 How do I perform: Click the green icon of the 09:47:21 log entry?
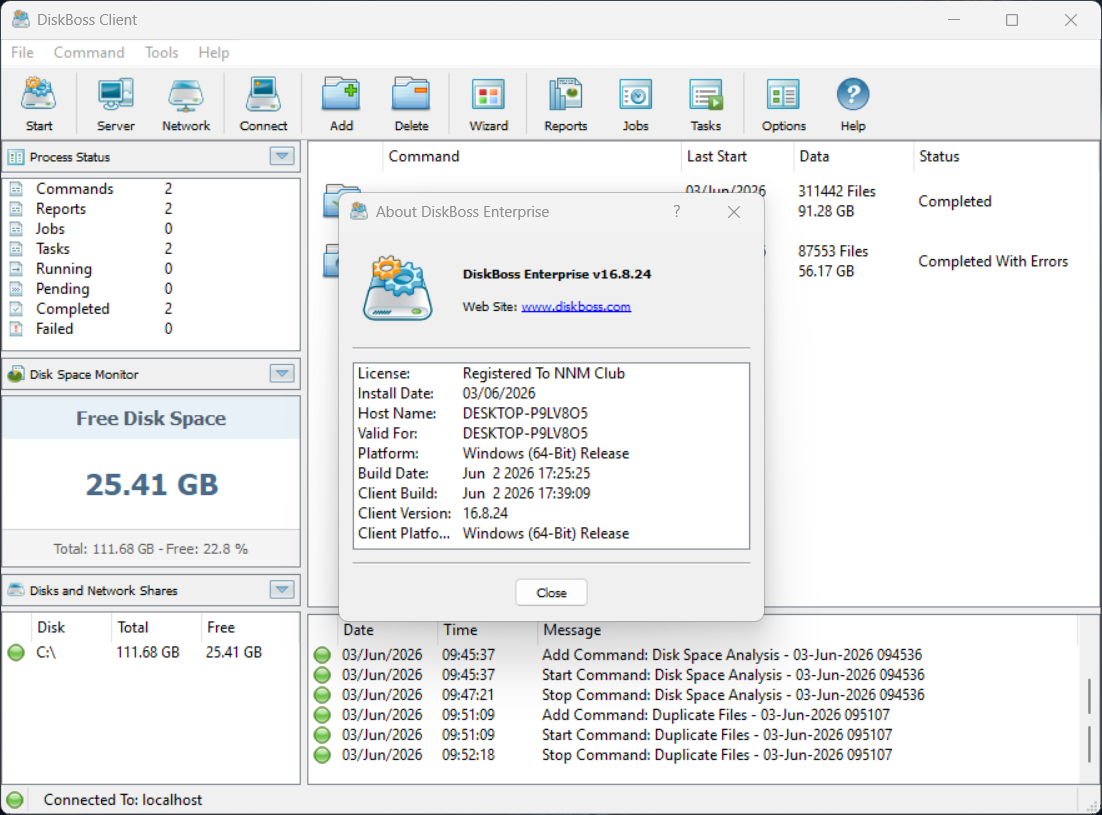point(322,695)
